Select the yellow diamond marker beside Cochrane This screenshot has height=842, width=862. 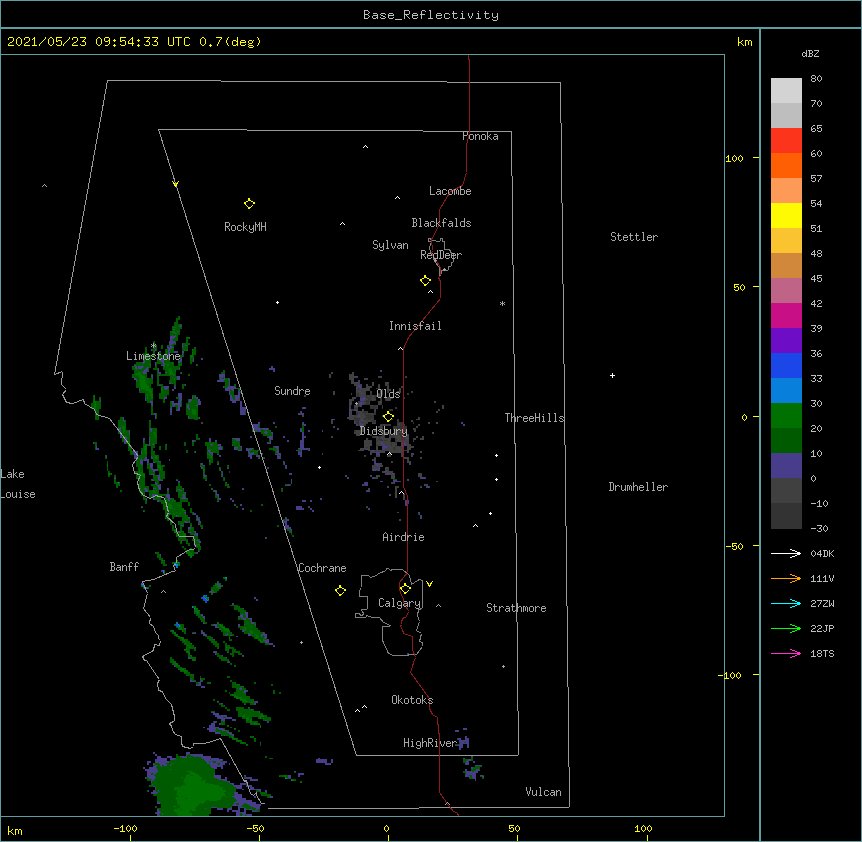click(340, 591)
